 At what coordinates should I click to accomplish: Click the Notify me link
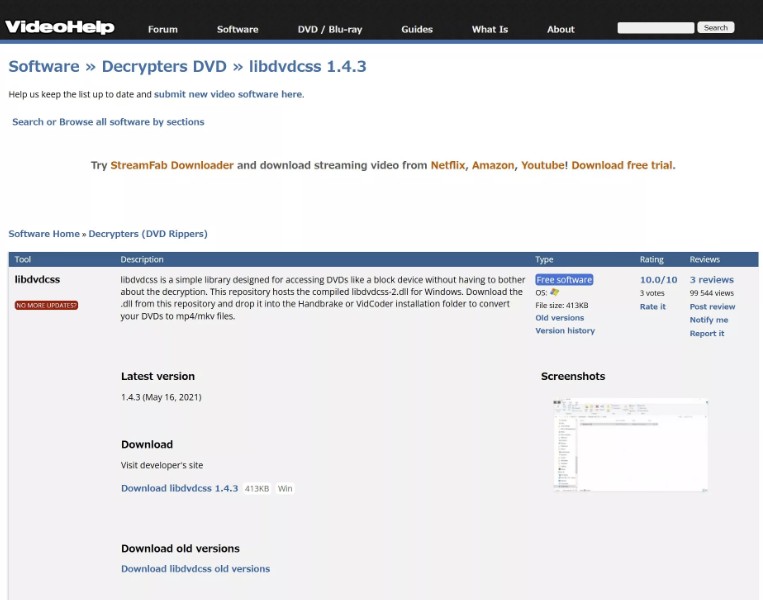pos(708,320)
